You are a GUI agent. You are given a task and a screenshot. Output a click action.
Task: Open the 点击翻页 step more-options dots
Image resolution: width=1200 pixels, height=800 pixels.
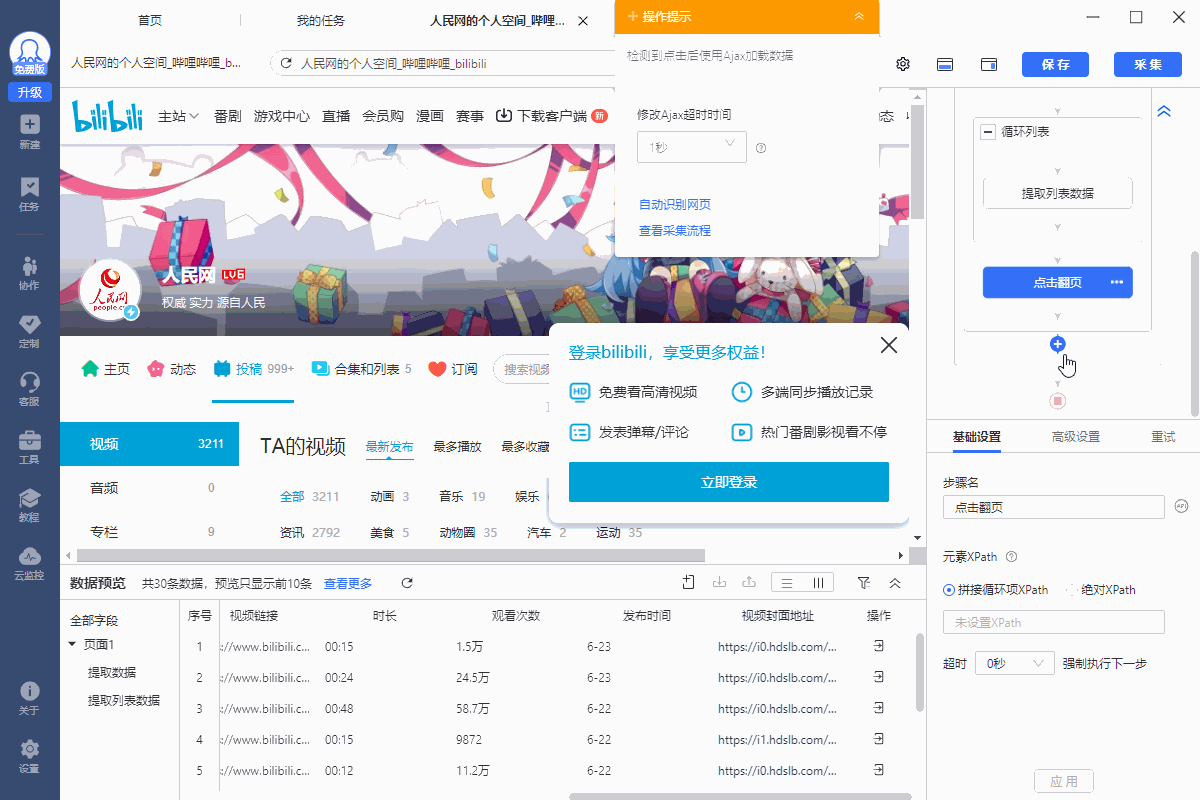1117,283
